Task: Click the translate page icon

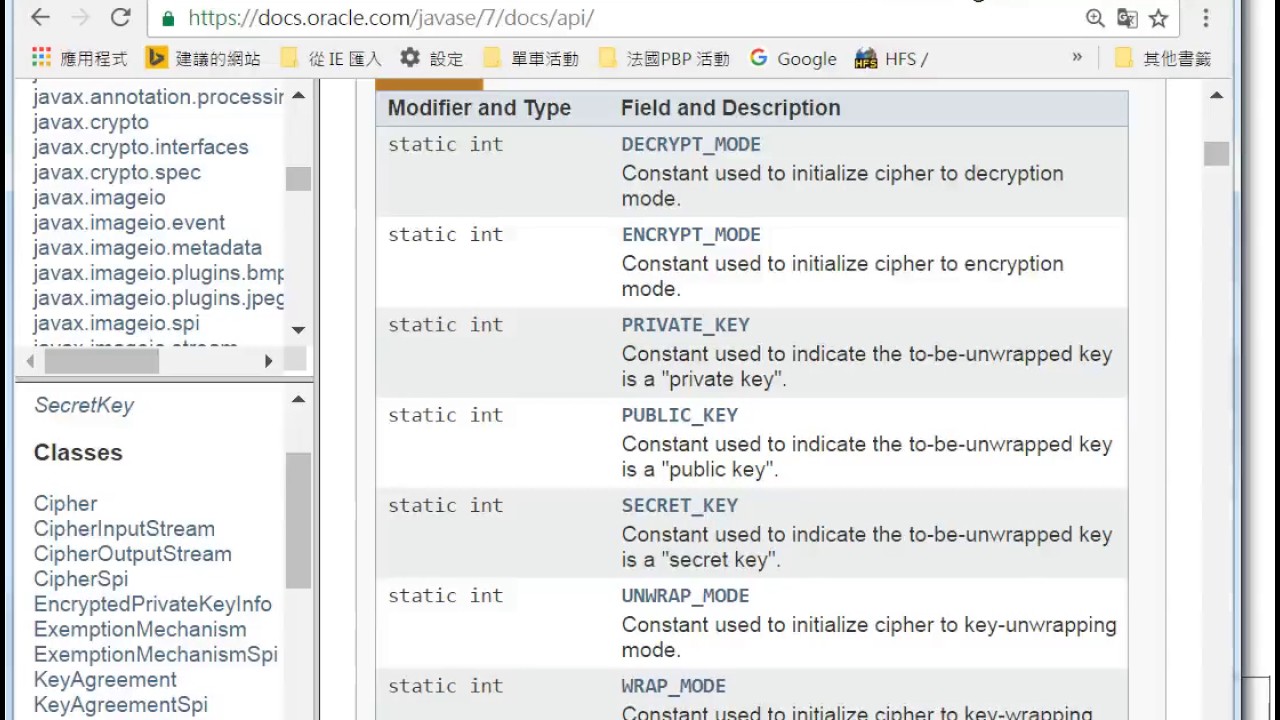Action: click(x=1127, y=18)
